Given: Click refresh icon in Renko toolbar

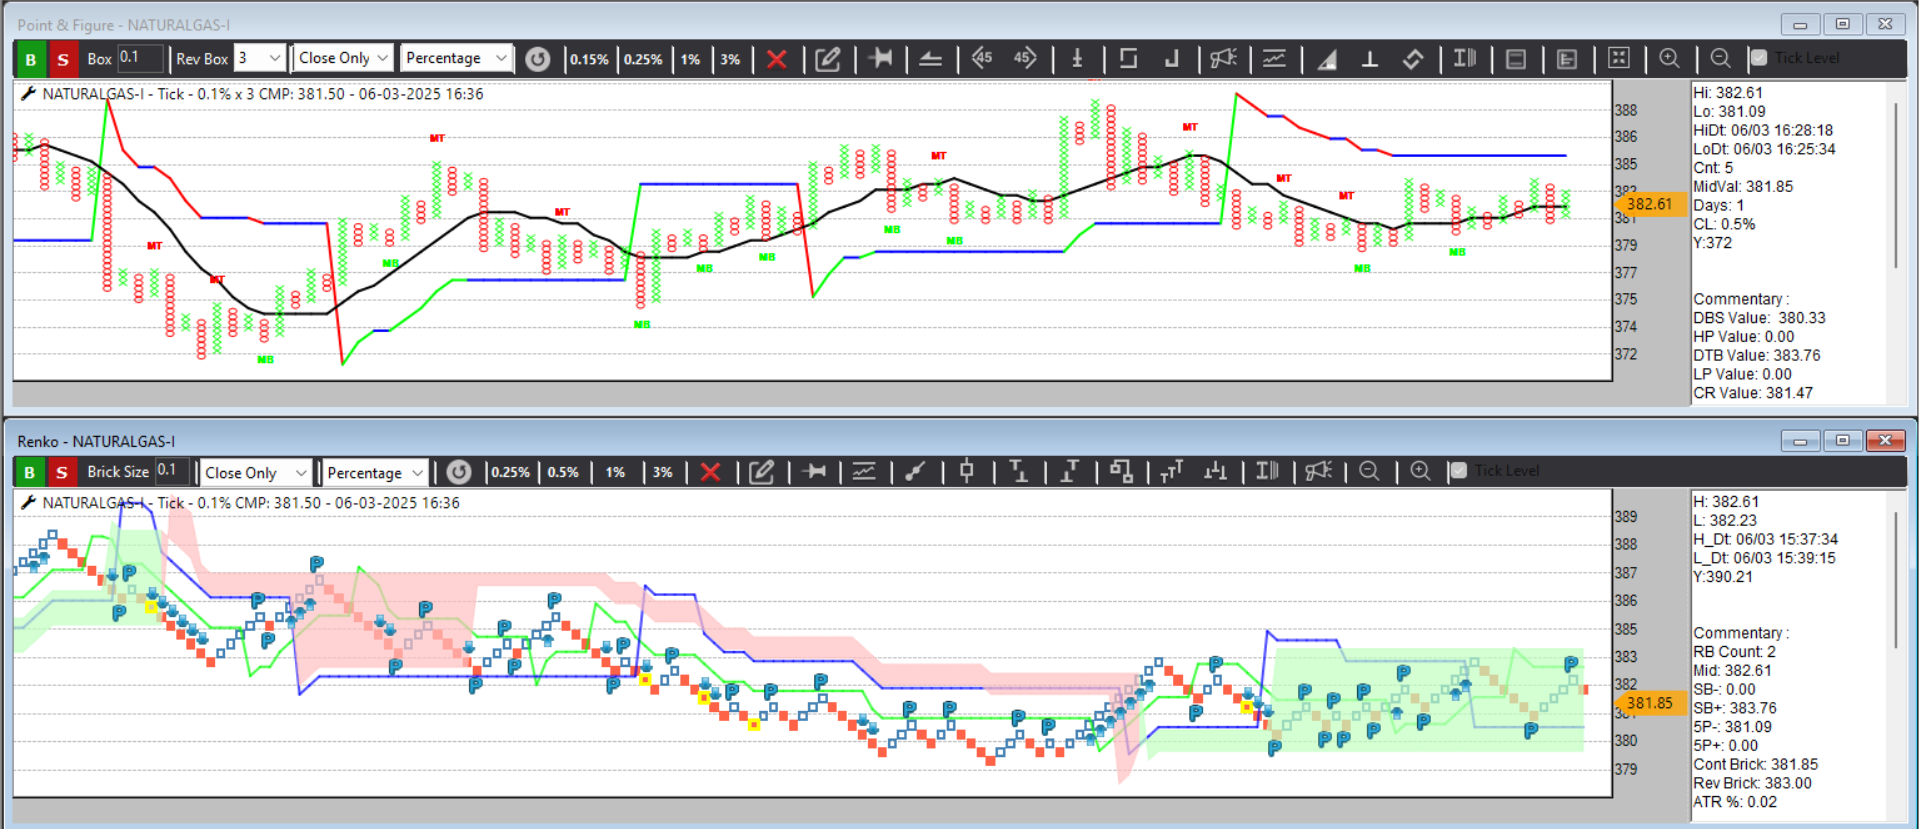Looking at the screenshot, I should 459,472.
